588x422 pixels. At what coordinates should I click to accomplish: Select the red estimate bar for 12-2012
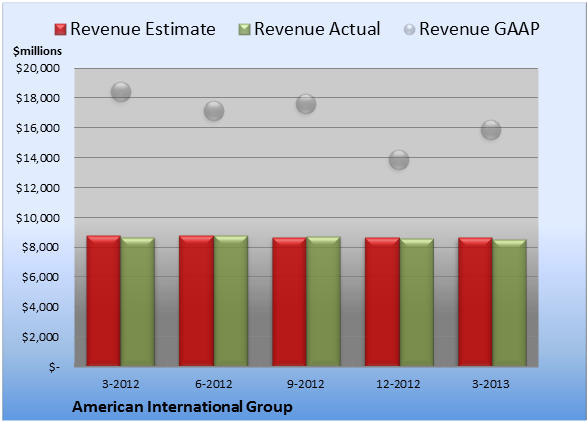pos(382,302)
